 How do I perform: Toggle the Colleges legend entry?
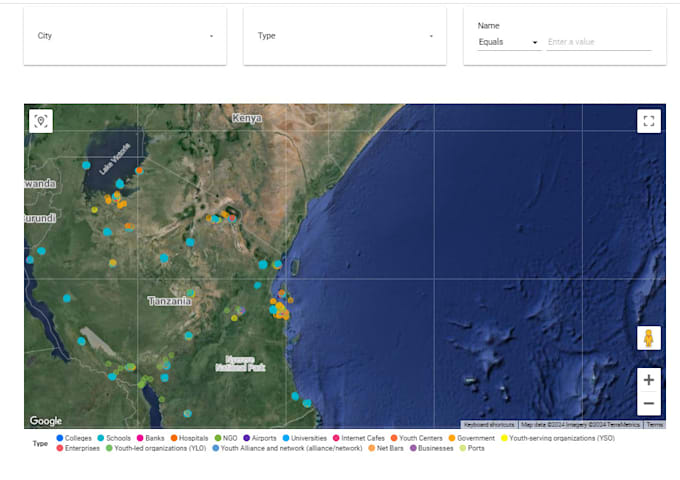[74, 438]
